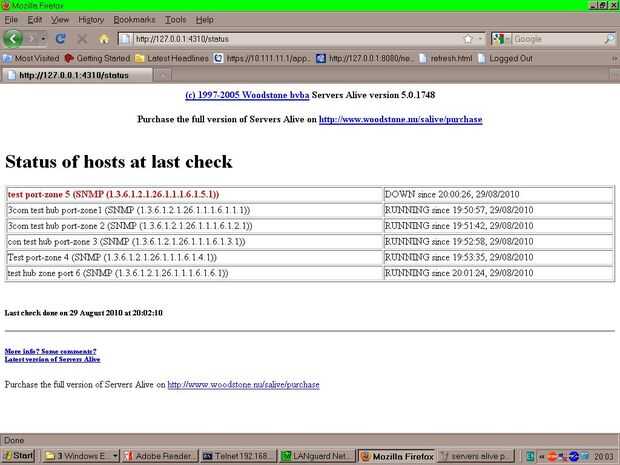620x465 pixels.
Task: Open the Logged Out bookmark
Action: 505,59
